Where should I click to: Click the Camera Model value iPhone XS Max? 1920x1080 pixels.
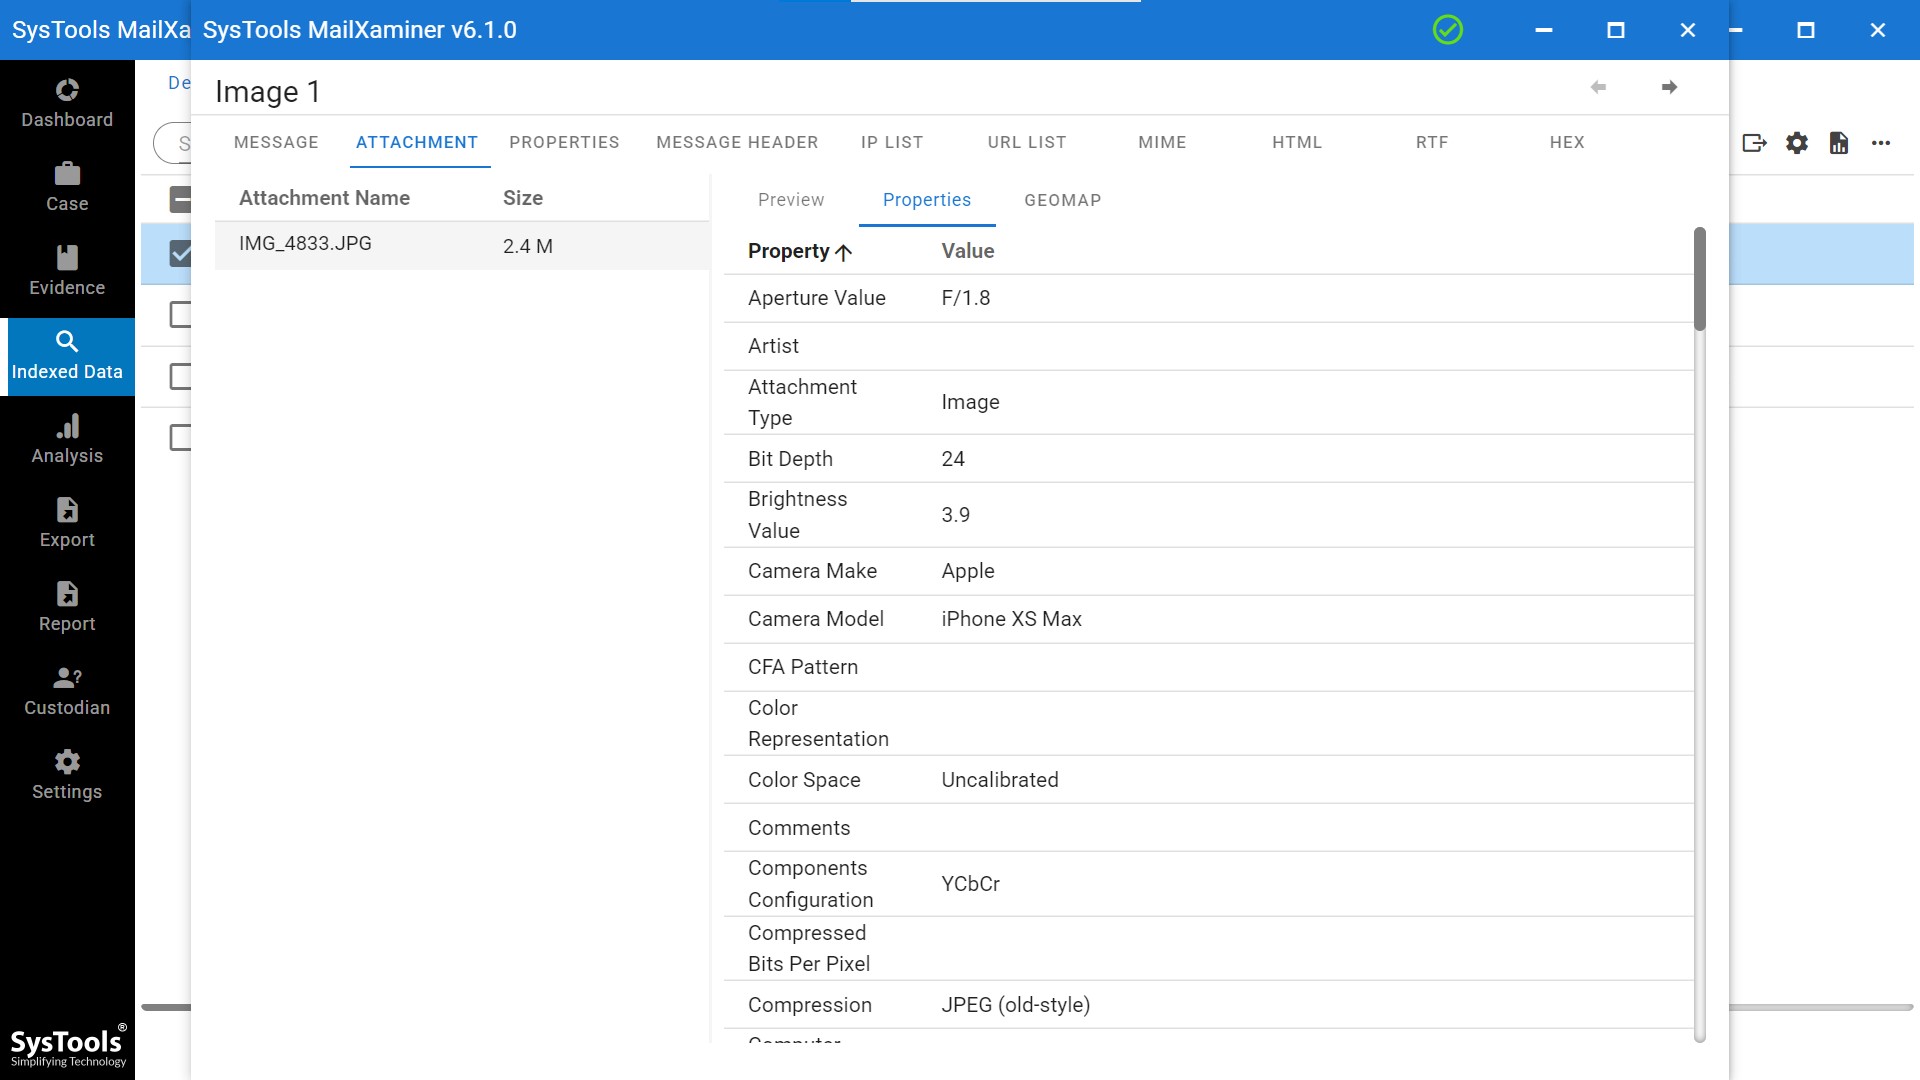point(1011,619)
